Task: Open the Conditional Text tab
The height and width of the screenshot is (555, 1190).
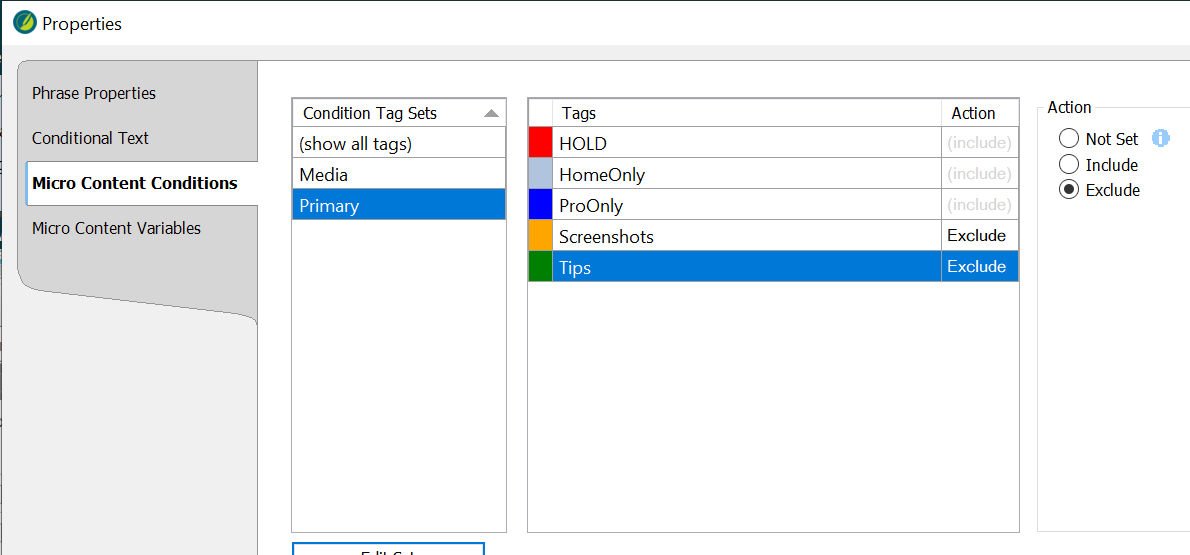Action: (x=90, y=138)
